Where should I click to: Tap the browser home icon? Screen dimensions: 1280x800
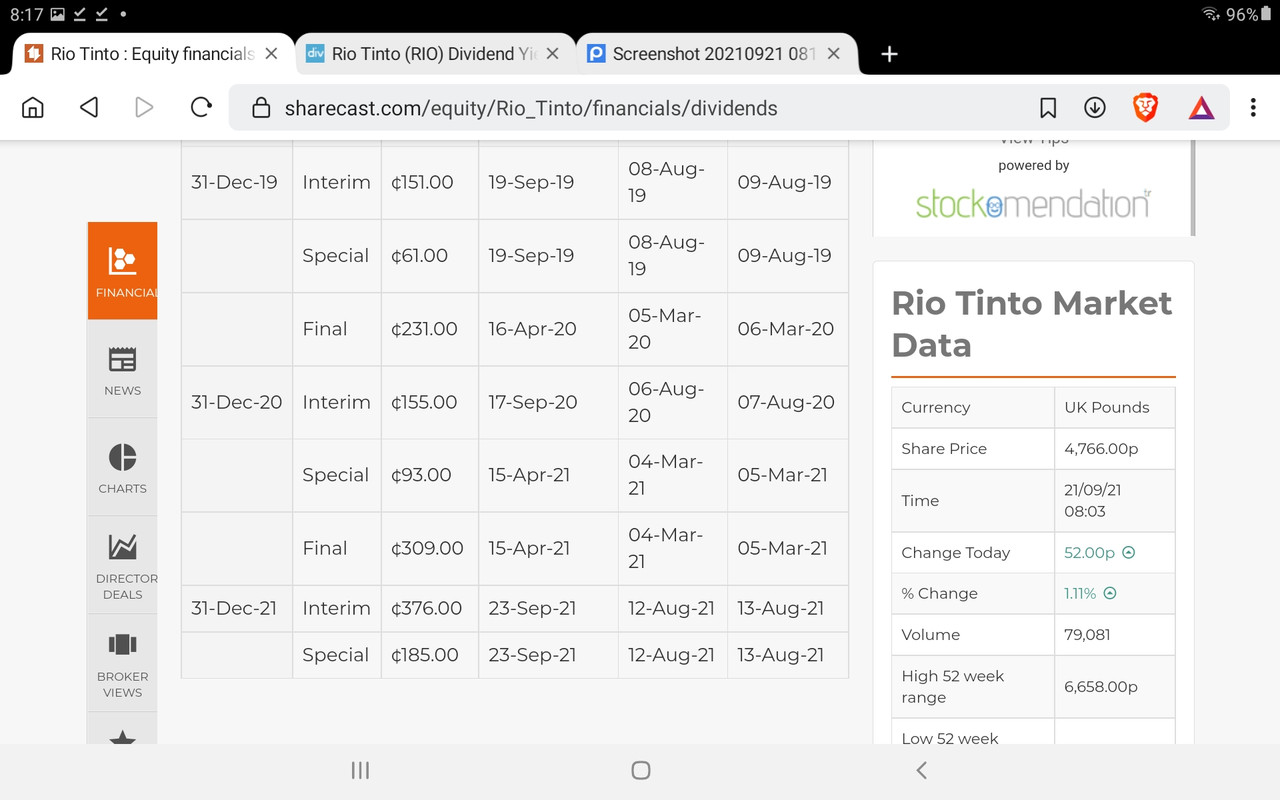(x=33, y=108)
